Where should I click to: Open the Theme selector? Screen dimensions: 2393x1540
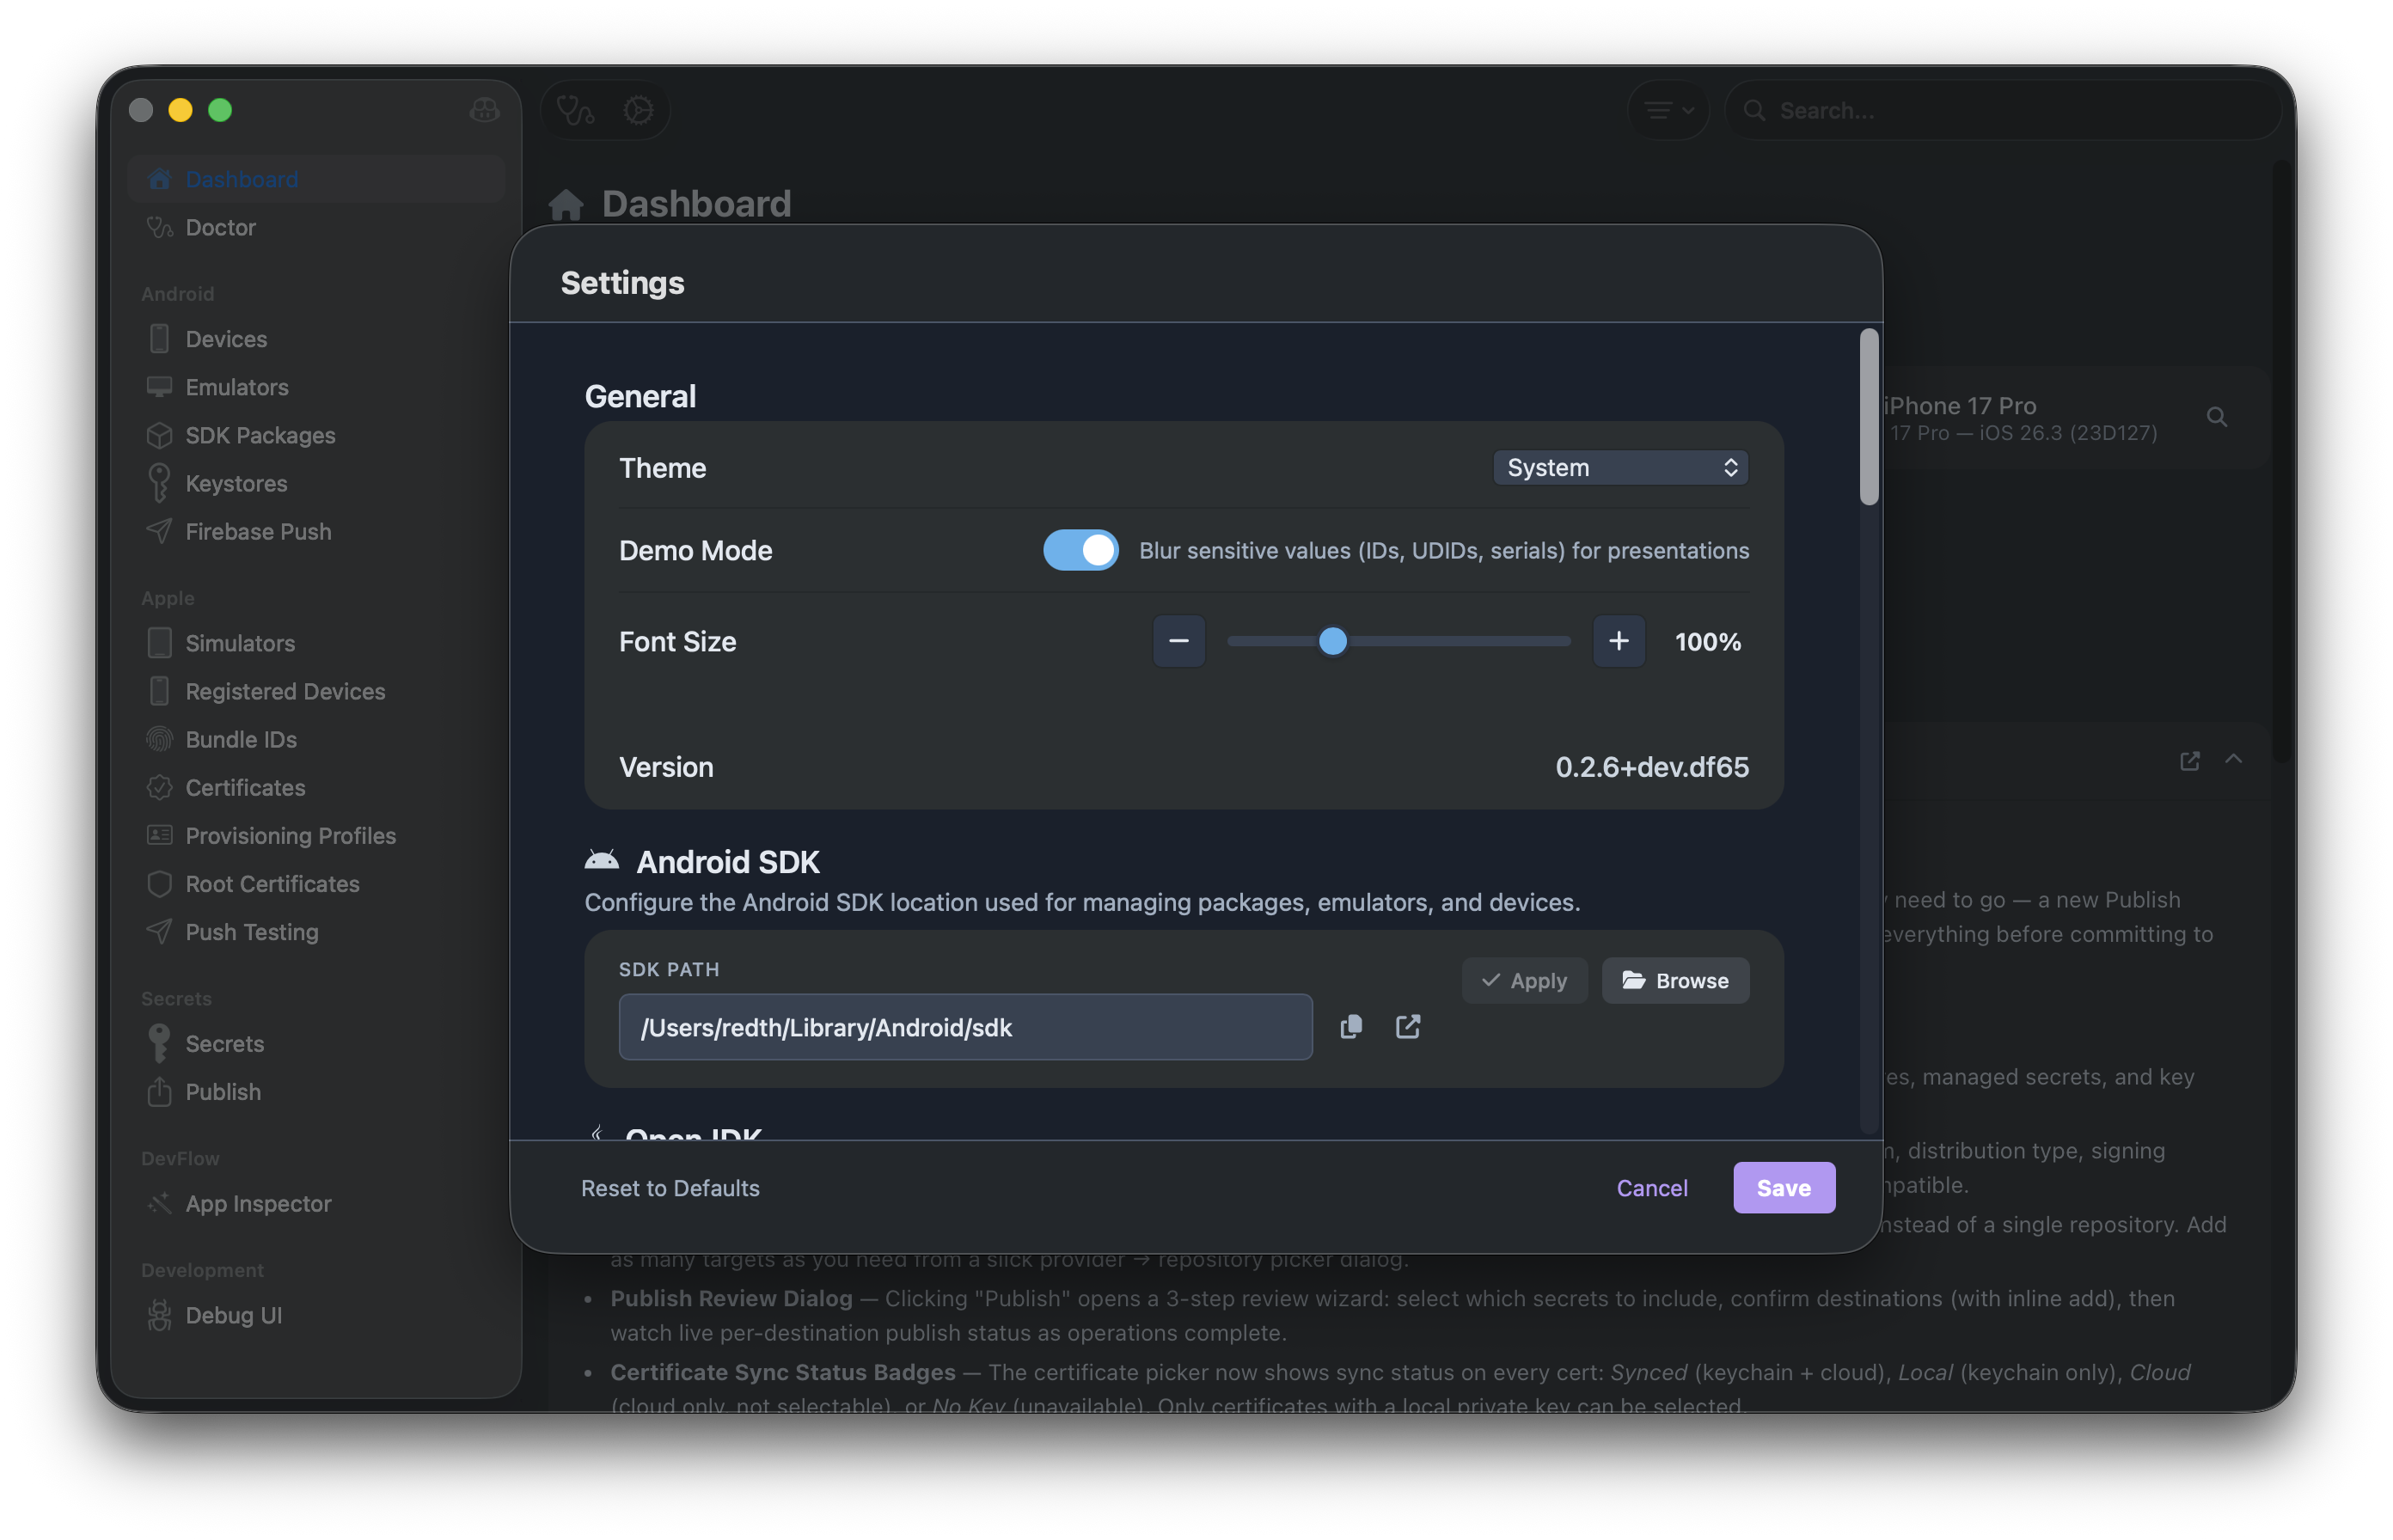1620,467
